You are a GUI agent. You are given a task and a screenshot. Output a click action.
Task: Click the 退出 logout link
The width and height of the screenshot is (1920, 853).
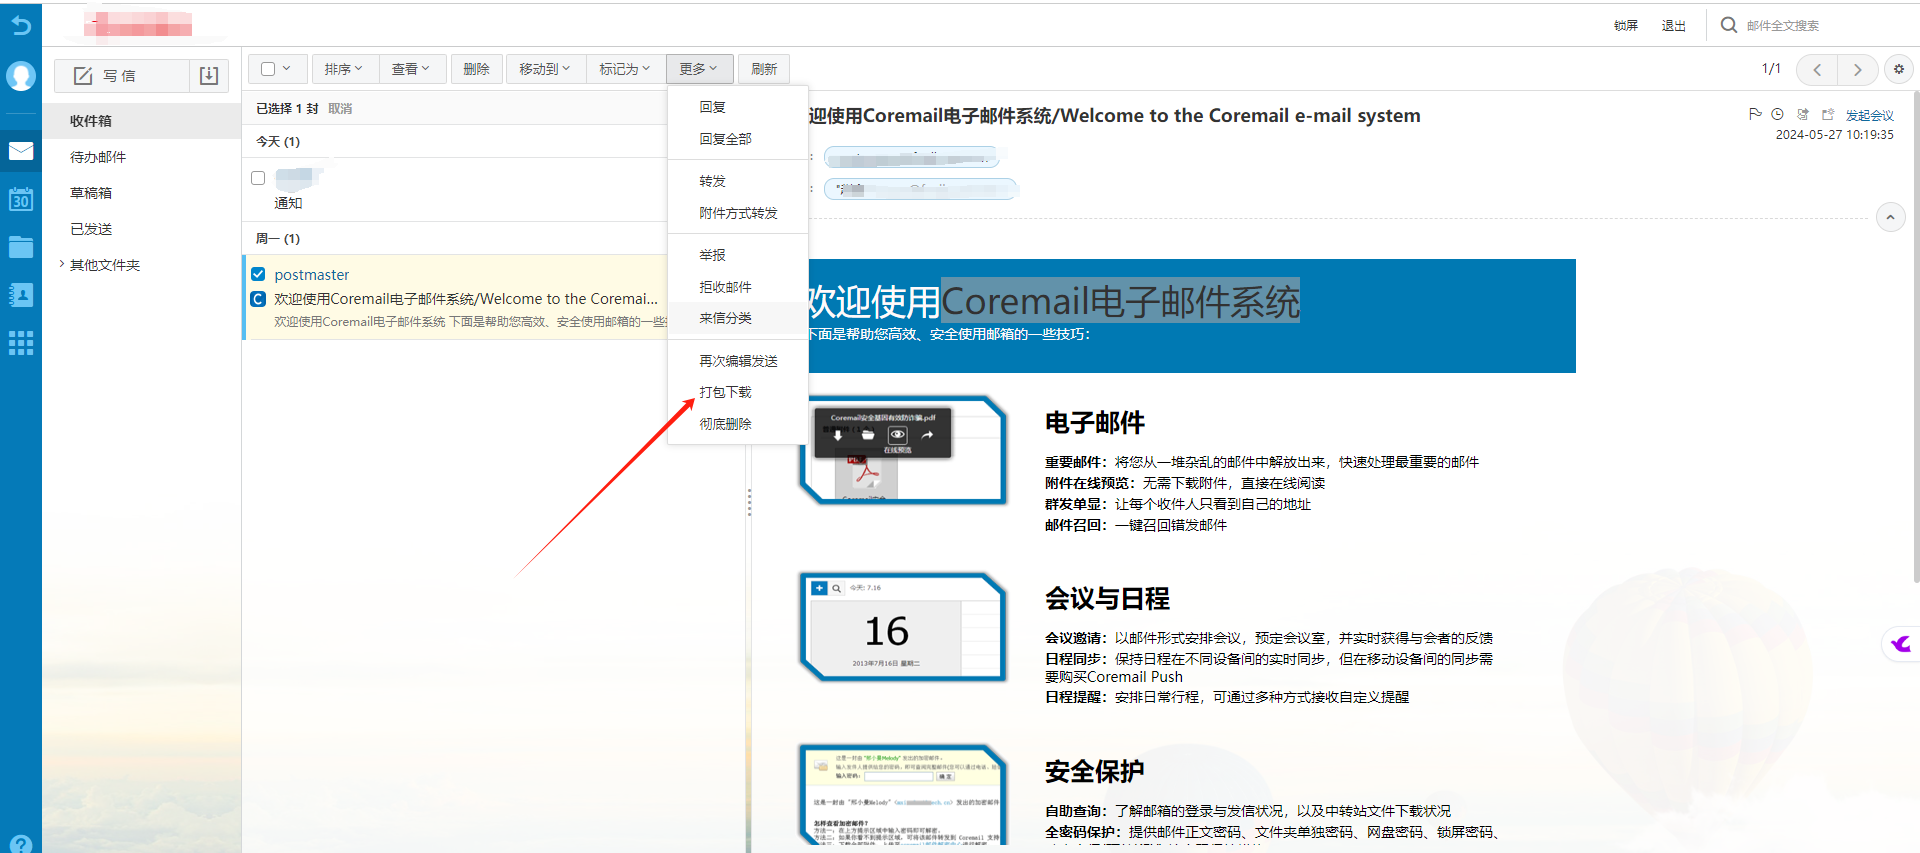point(1674,26)
